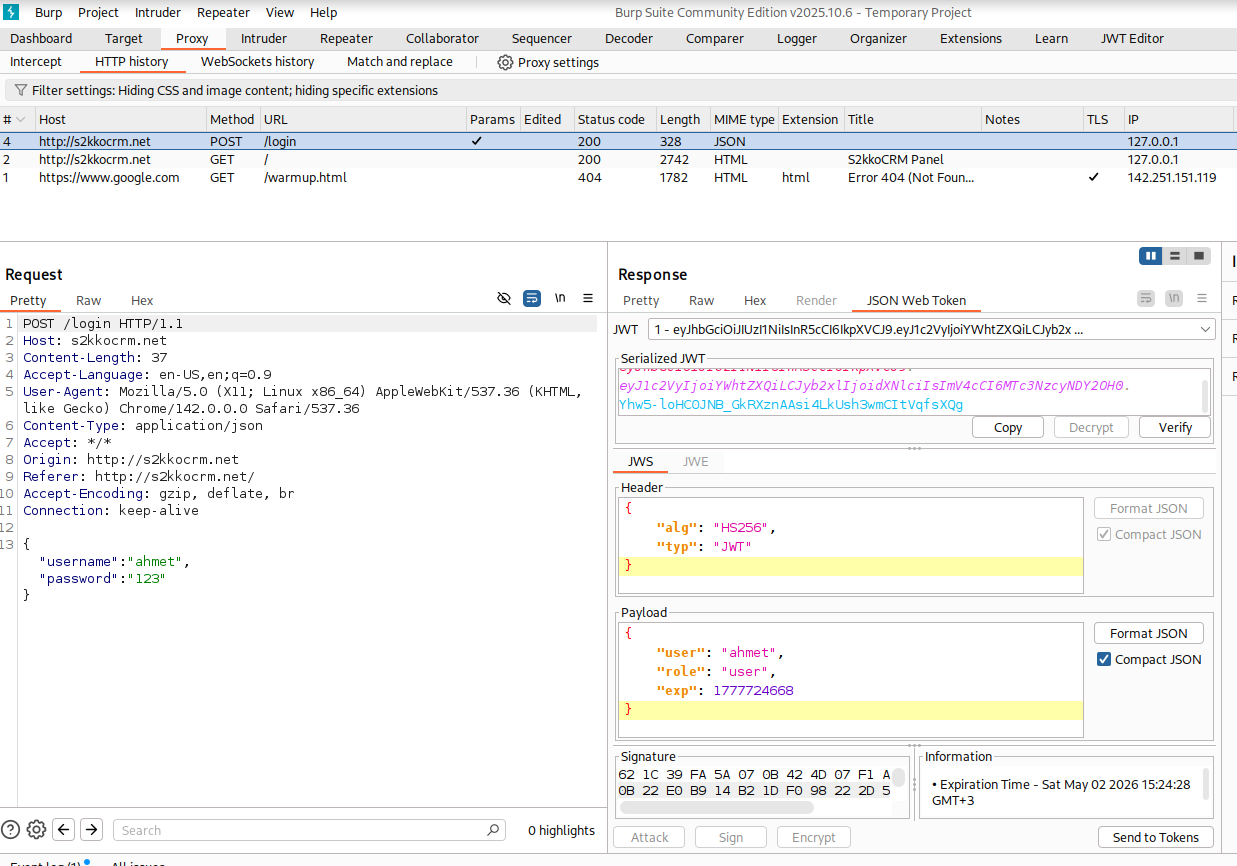Click the Burp Suite logo icon
Viewport: 1237px width, 866px height.
pos(12,12)
